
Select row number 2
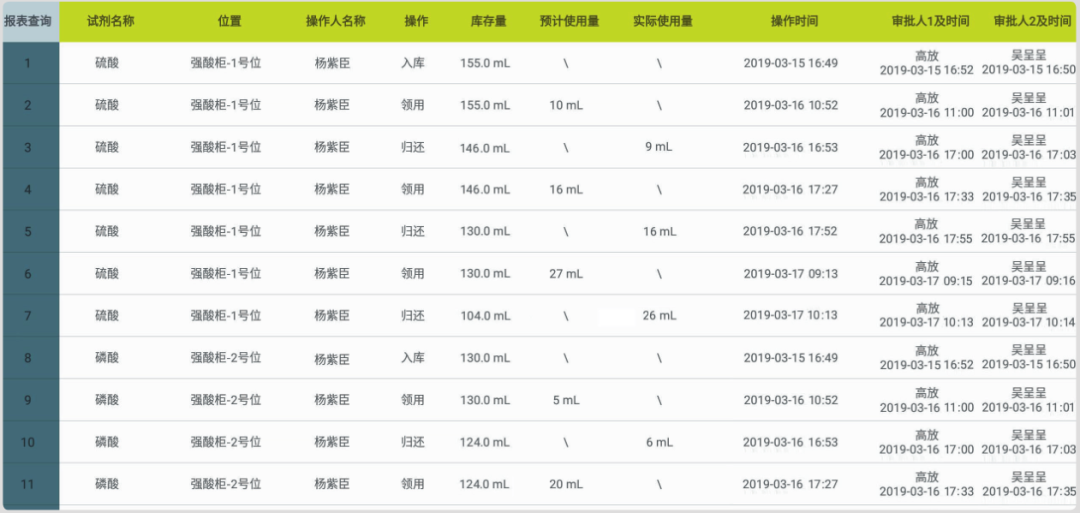coord(28,105)
